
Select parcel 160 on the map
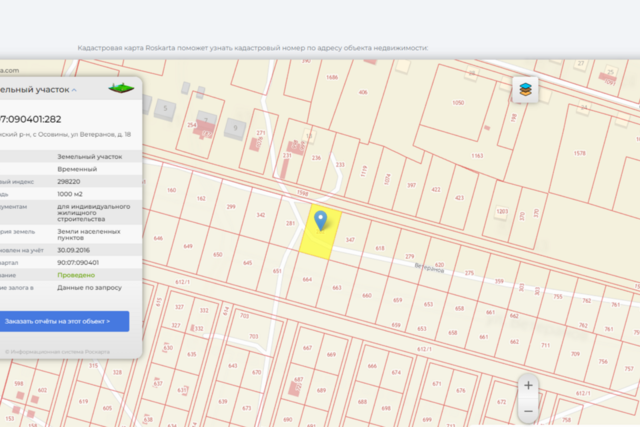(x=171, y=190)
